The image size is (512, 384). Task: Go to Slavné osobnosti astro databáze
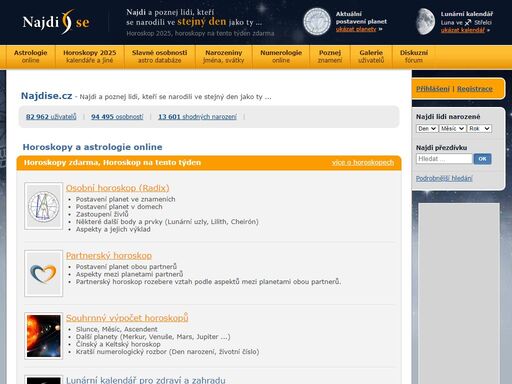[x=159, y=56]
